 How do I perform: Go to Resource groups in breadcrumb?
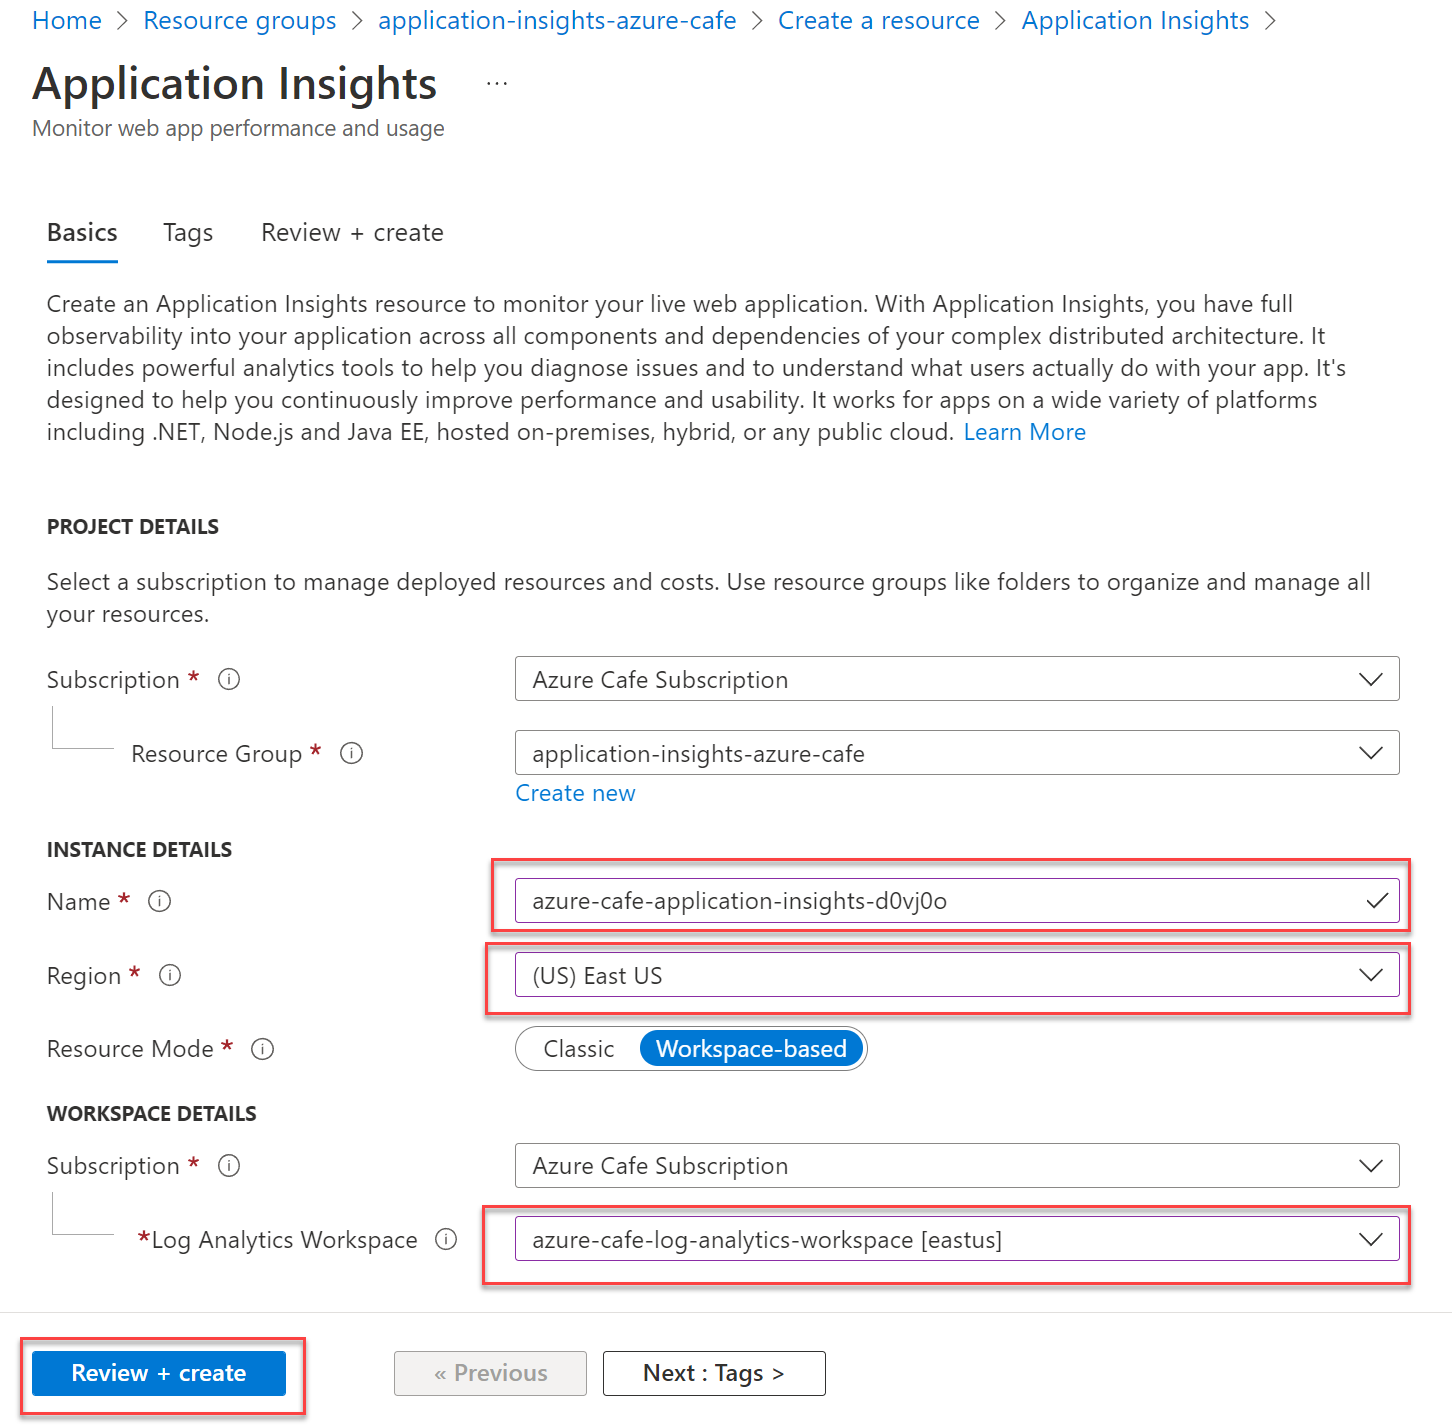tap(240, 21)
